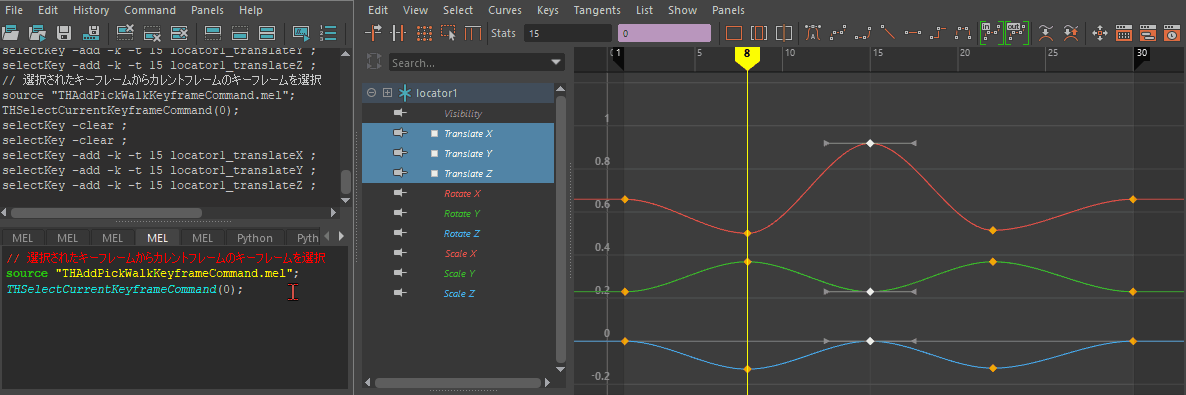Toggle the Show History only layout
Viewport: 1186px width, 395px height.
[213, 33]
